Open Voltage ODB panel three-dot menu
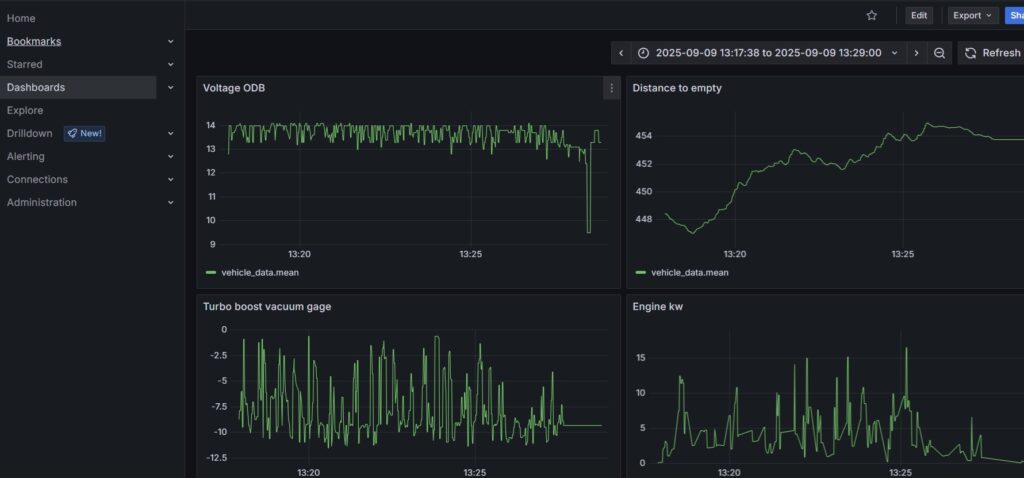Image resolution: width=1024 pixels, height=478 pixels. 610,89
